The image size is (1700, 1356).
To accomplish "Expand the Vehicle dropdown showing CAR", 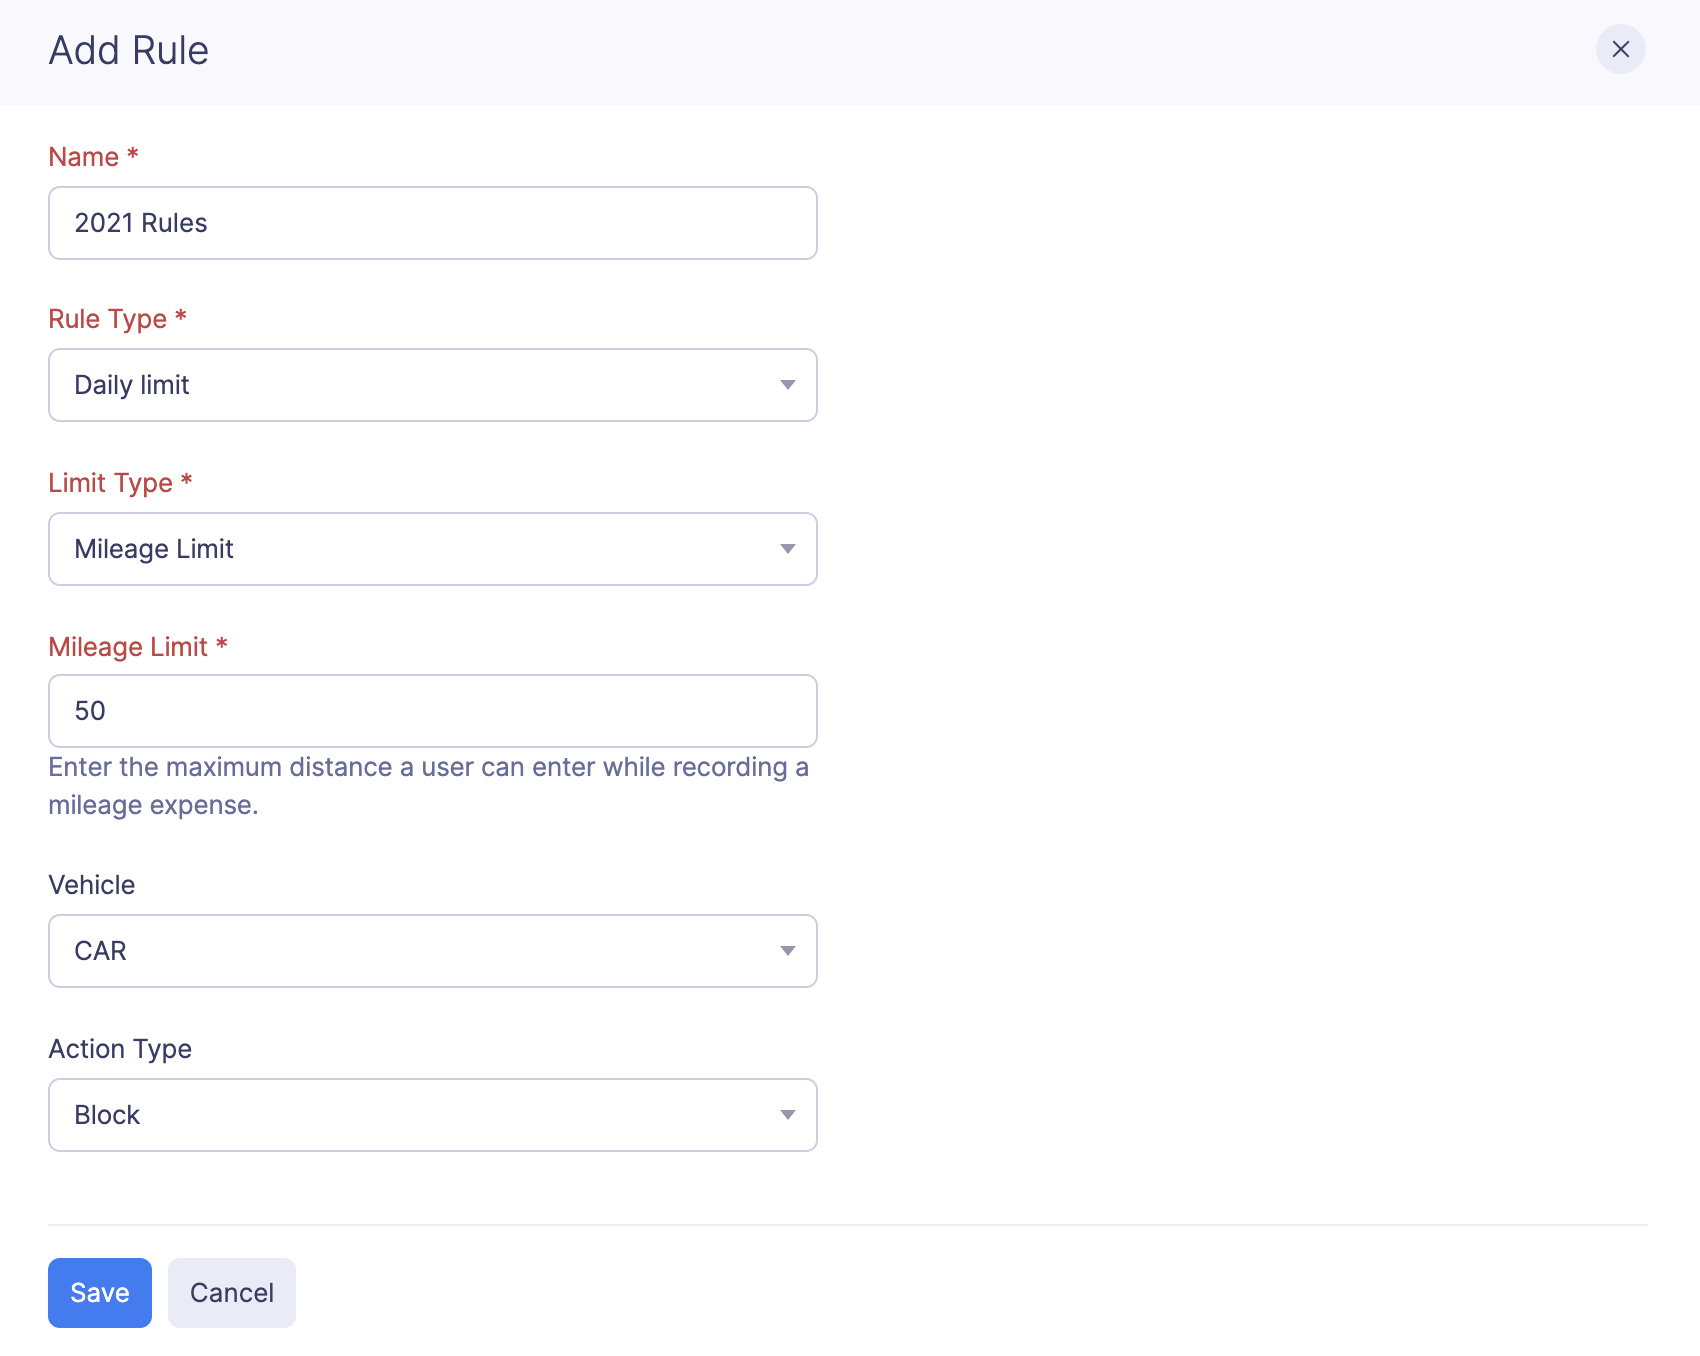I will tap(432, 951).
